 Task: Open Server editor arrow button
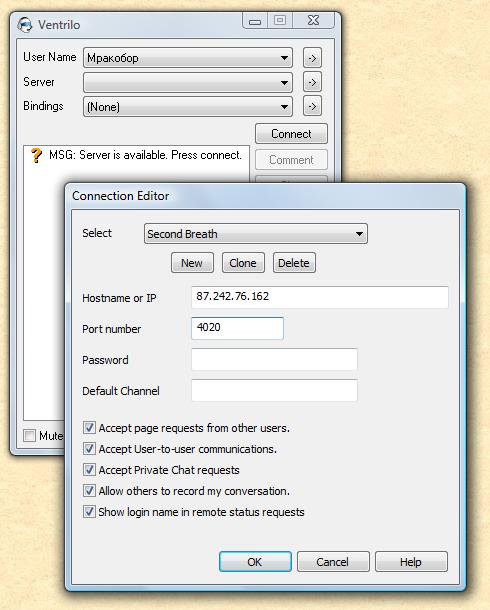(x=312, y=82)
